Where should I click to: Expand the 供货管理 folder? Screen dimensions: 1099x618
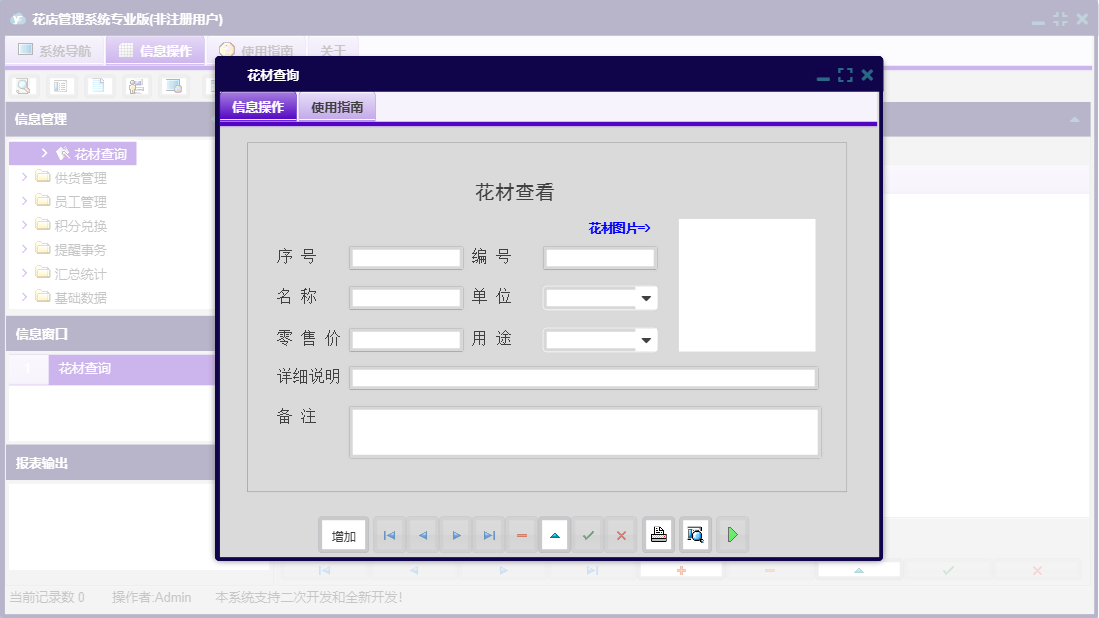24,177
